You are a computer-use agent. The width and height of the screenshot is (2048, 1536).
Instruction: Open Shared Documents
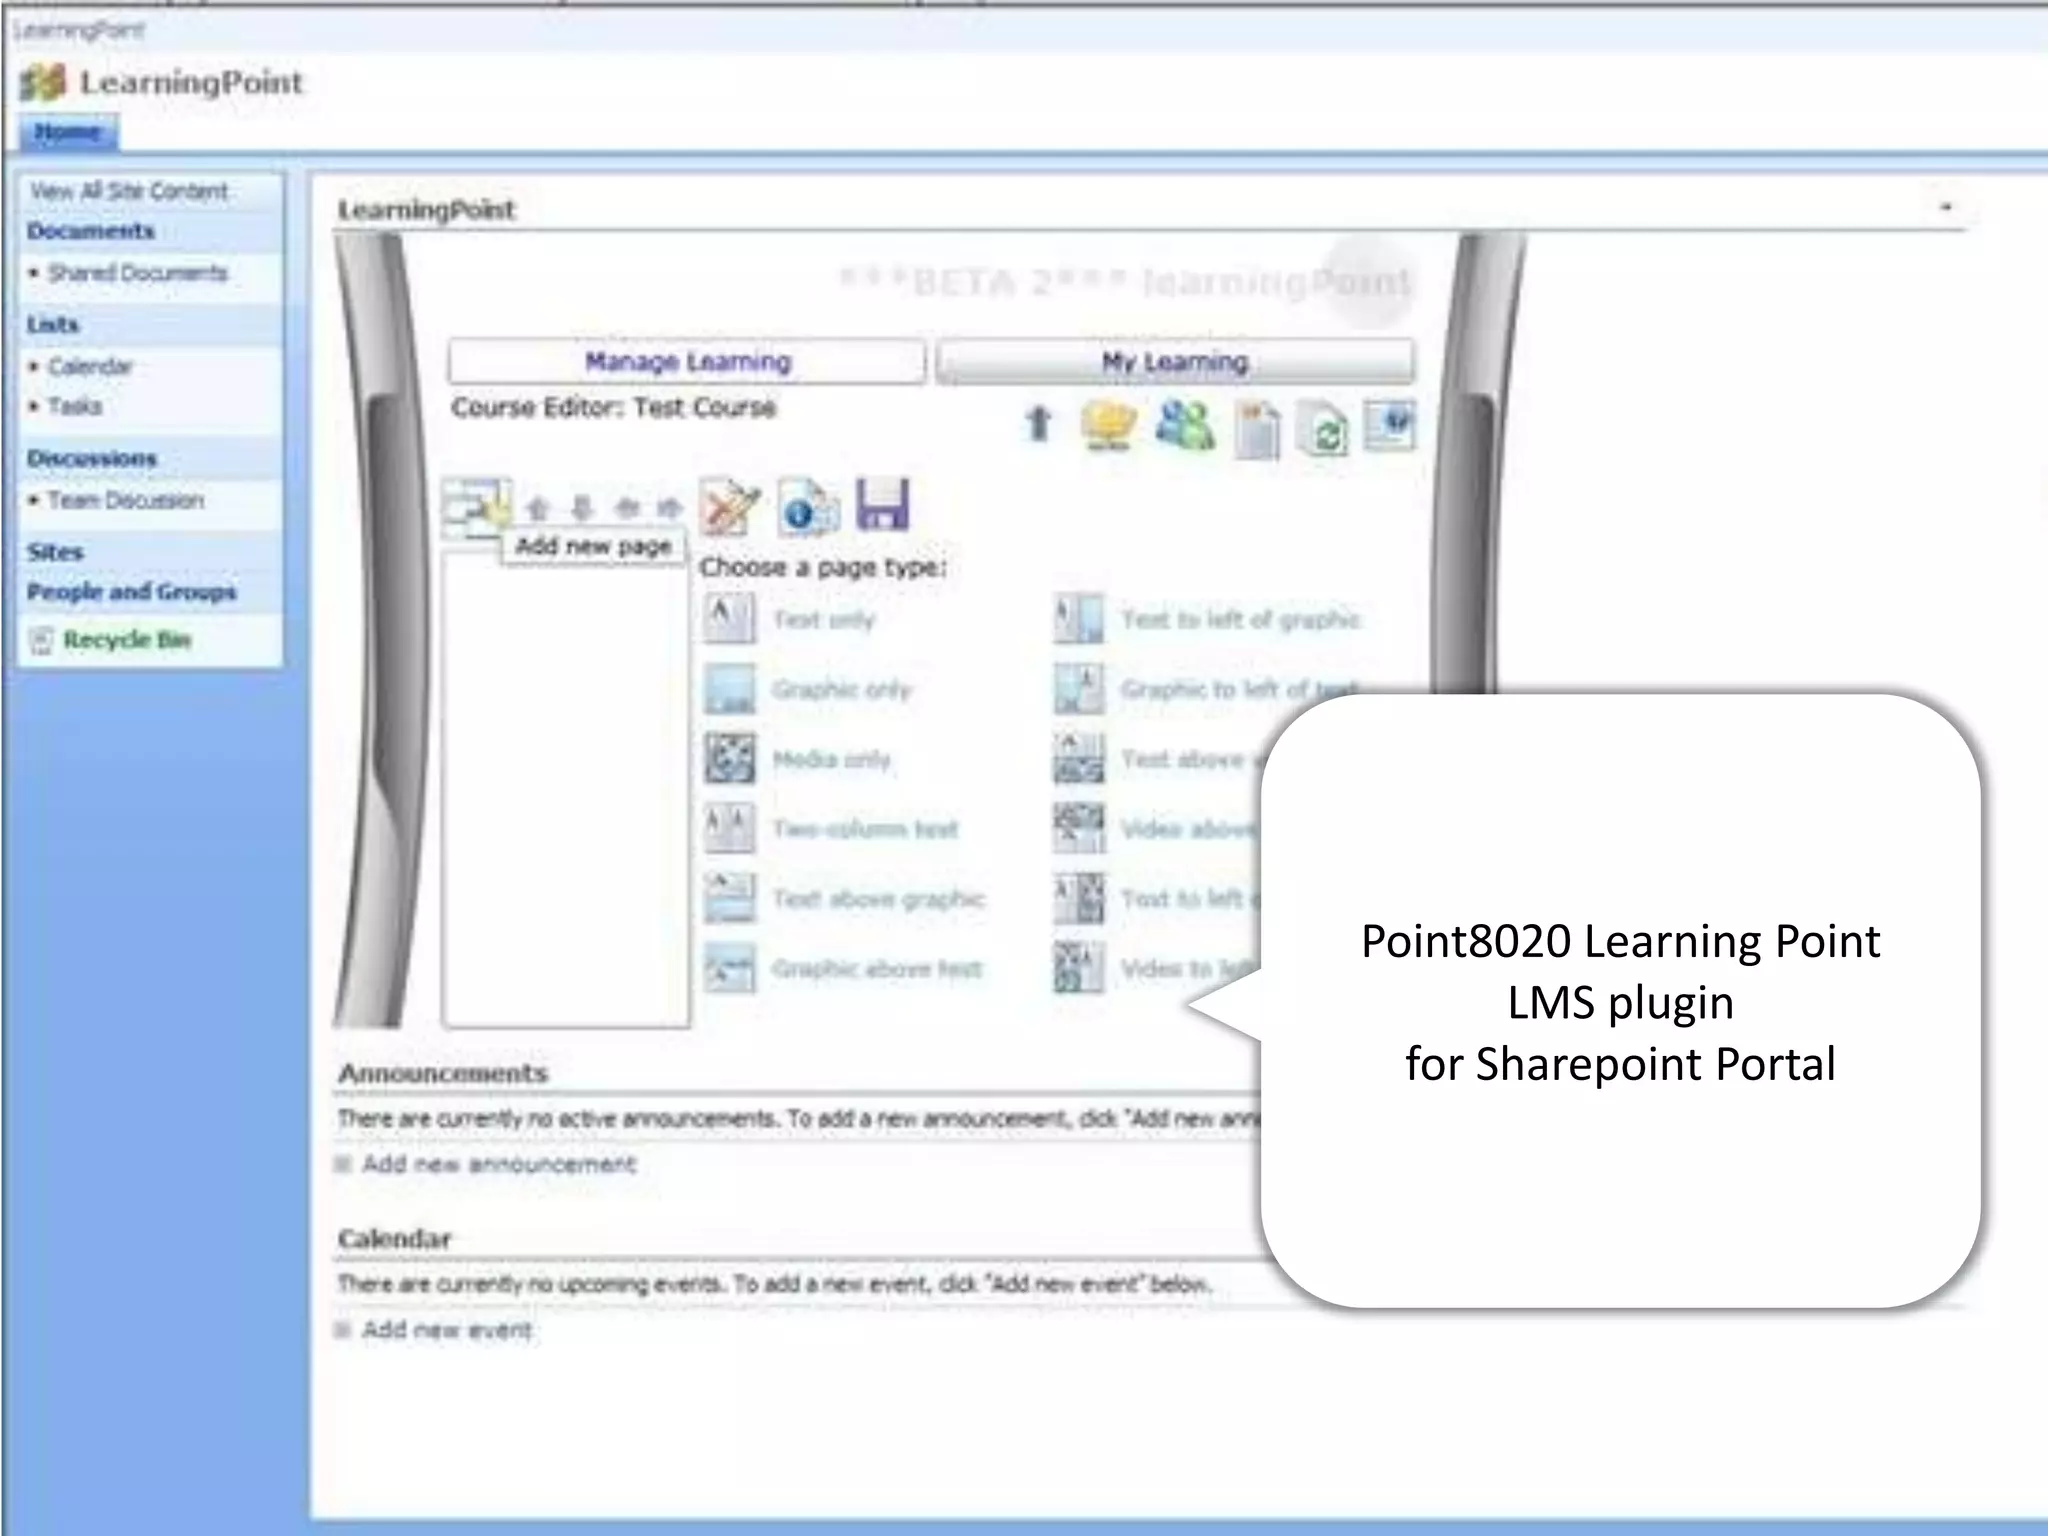[138, 273]
